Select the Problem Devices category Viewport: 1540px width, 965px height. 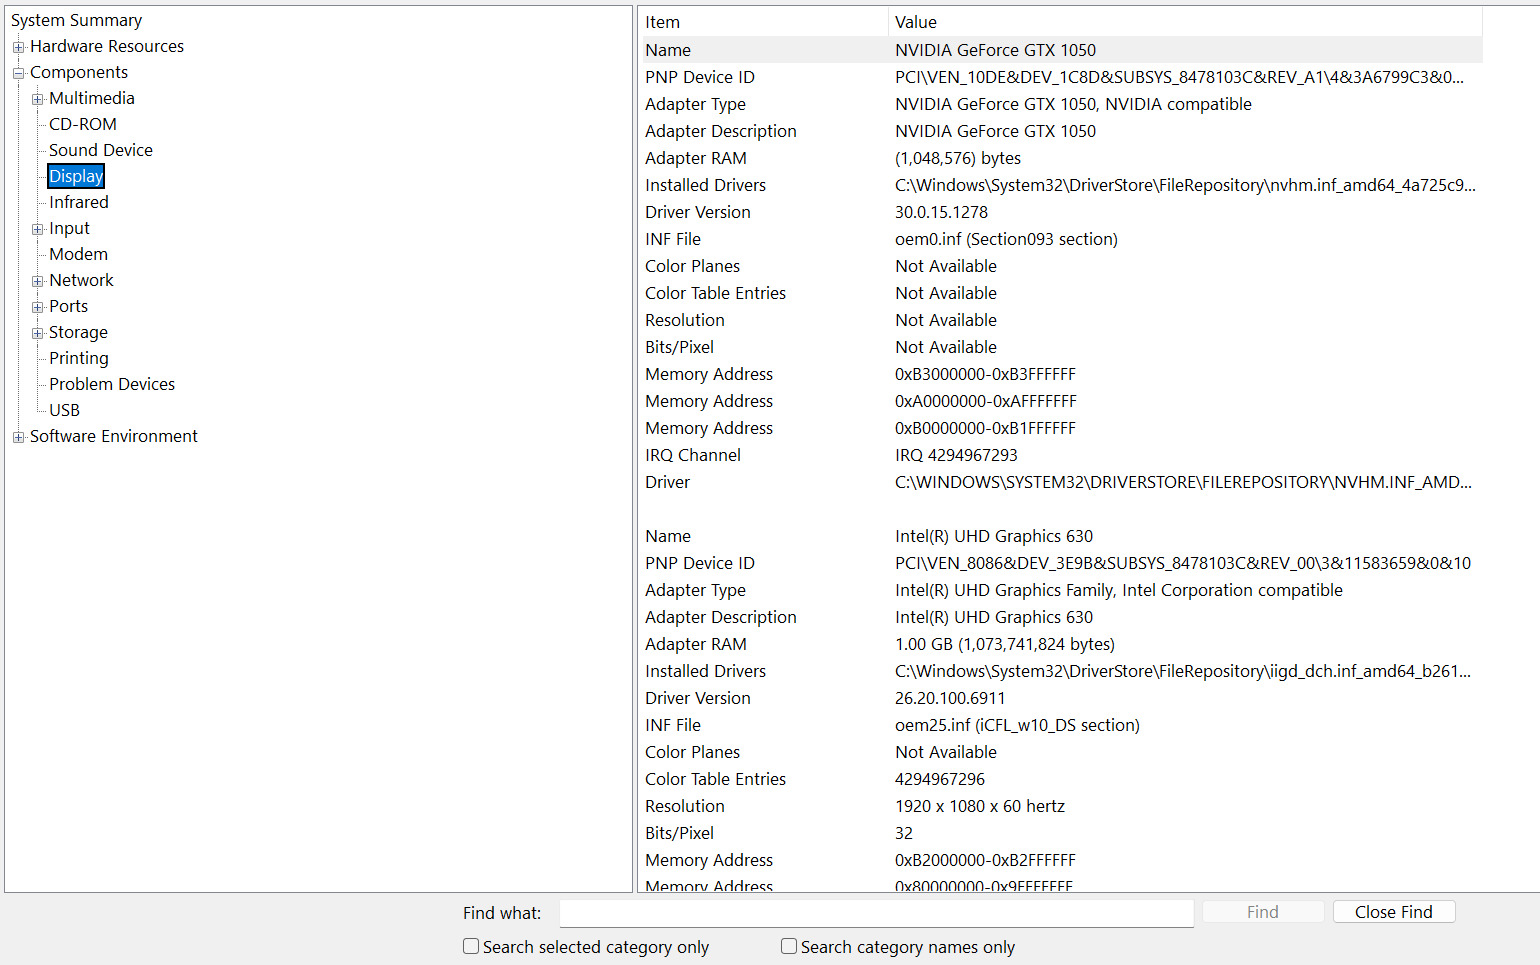[112, 384]
